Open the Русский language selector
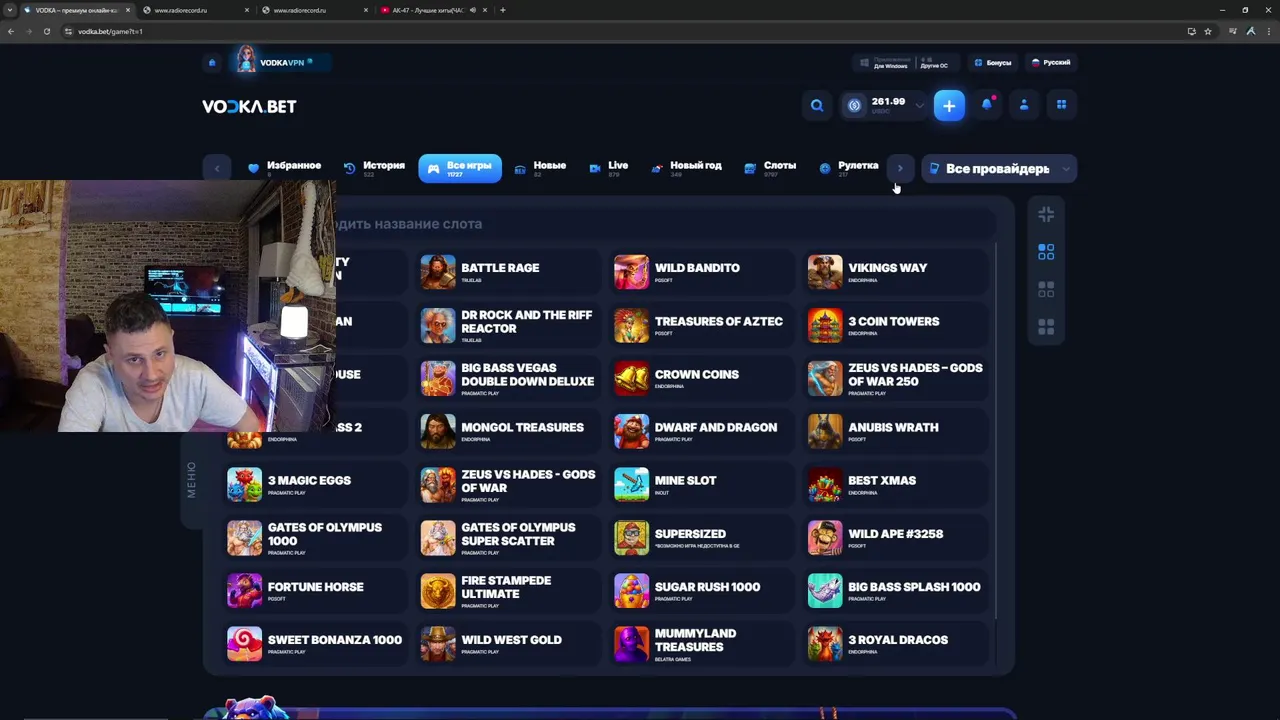 1051,62
